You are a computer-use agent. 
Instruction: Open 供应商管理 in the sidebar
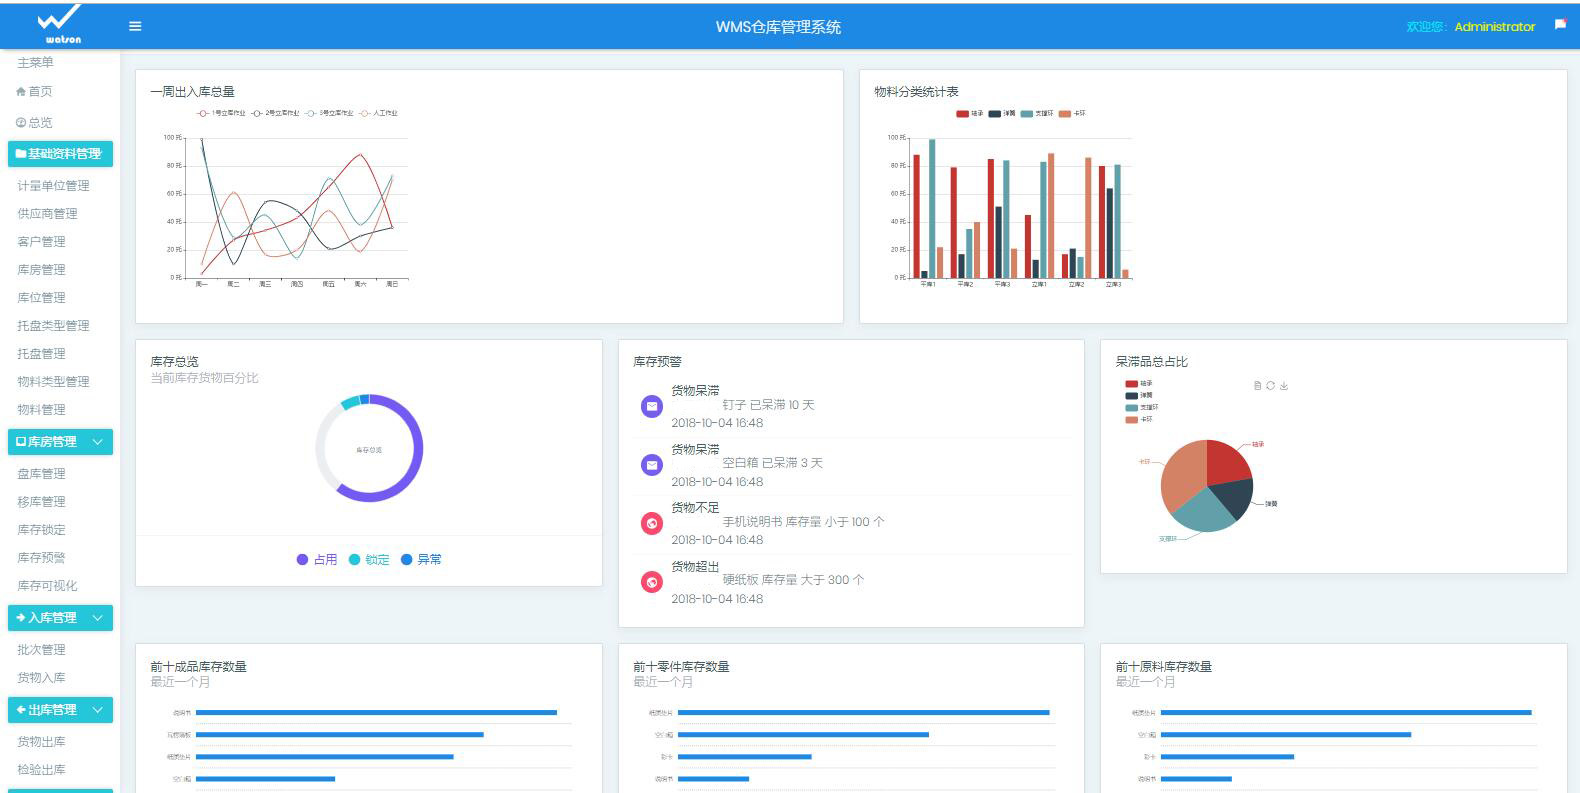(x=47, y=213)
